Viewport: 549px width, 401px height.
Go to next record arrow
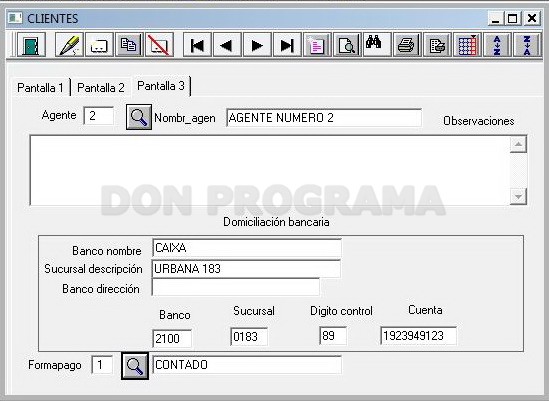[x=257, y=45]
